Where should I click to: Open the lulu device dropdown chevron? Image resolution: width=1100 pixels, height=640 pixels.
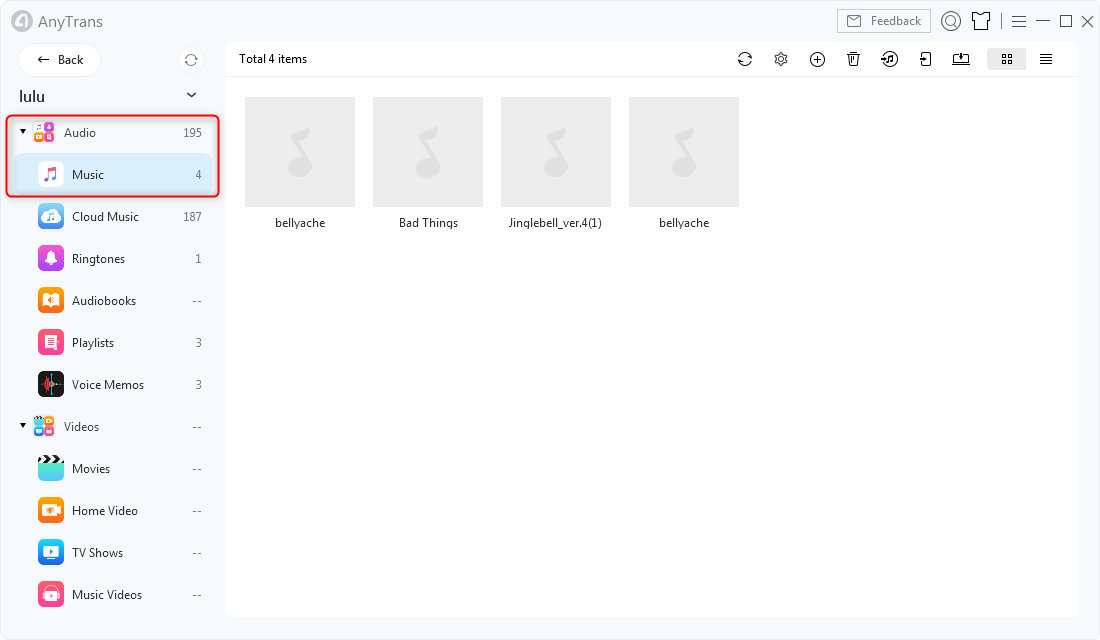click(x=192, y=95)
